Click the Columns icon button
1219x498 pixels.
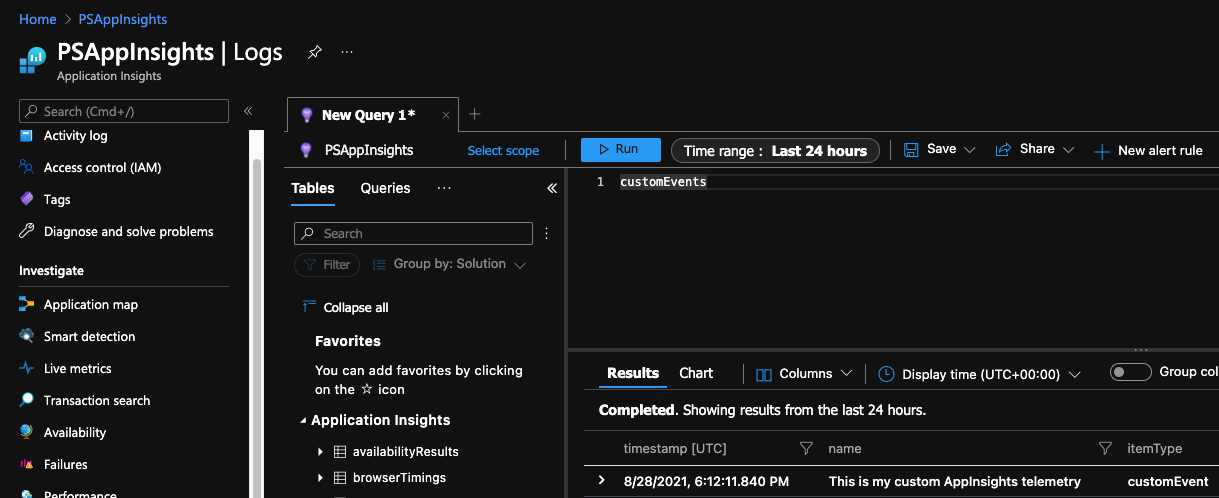(x=764, y=374)
